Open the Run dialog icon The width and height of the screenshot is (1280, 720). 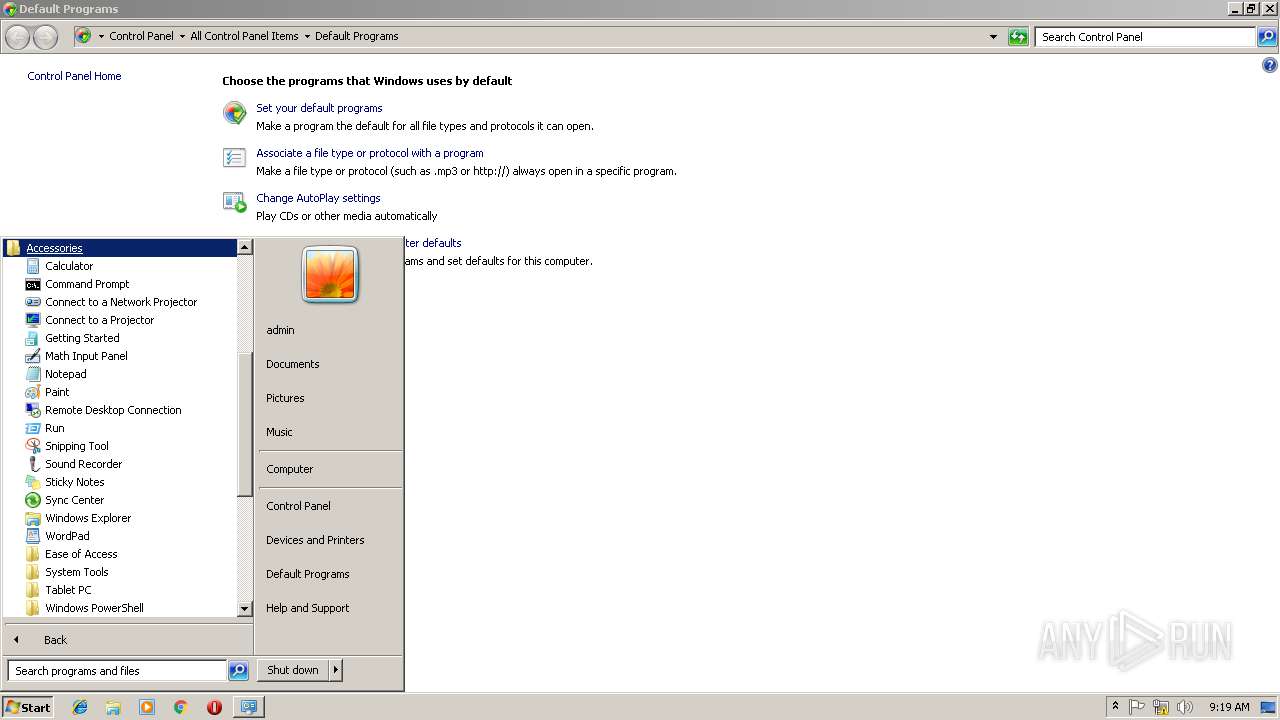33,428
